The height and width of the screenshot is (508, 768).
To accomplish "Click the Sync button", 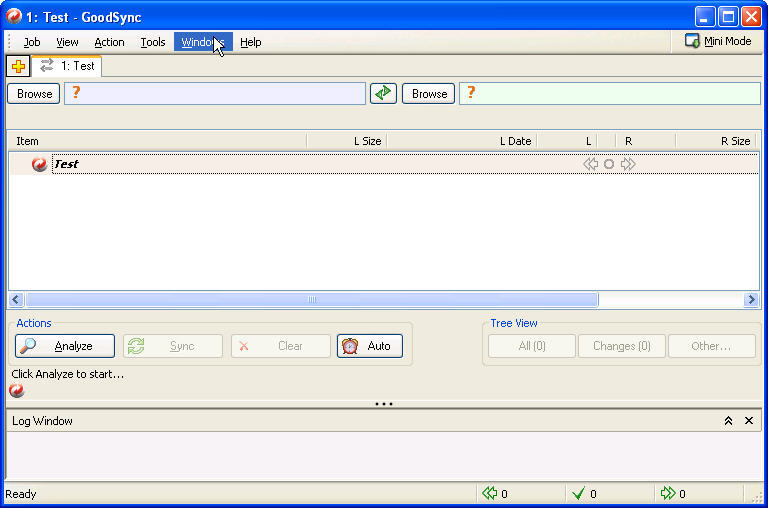I will pyautogui.click(x=173, y=346).
